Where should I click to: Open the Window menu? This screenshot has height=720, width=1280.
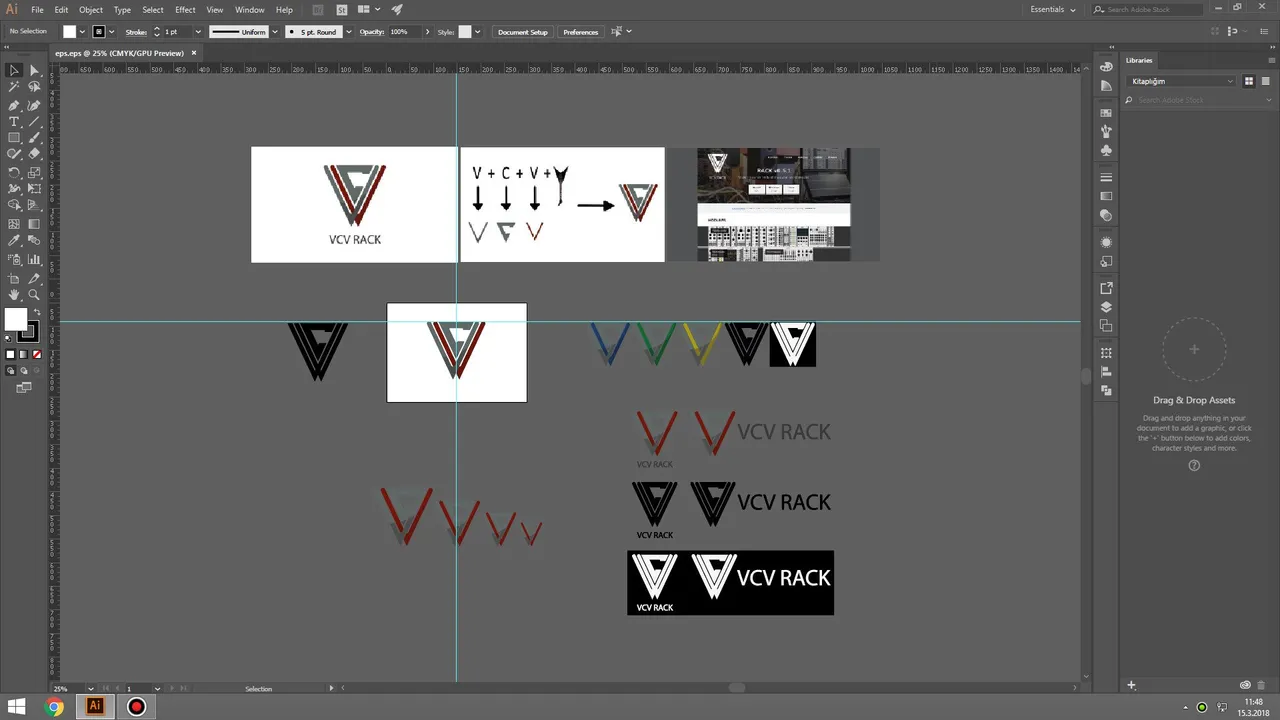click(x=249, y=9)
